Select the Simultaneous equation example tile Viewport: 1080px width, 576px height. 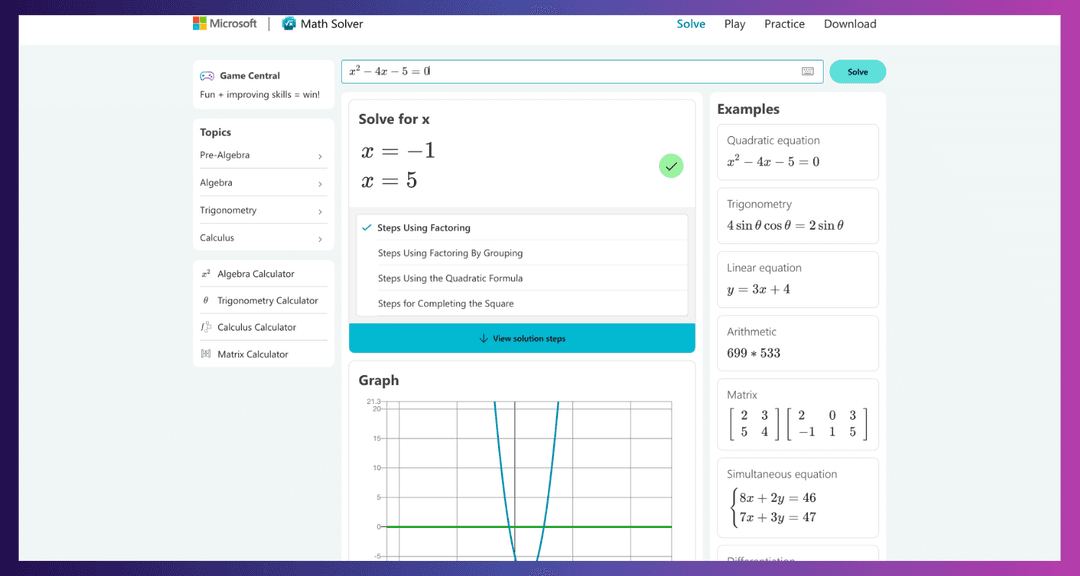[x=797, y=498]
